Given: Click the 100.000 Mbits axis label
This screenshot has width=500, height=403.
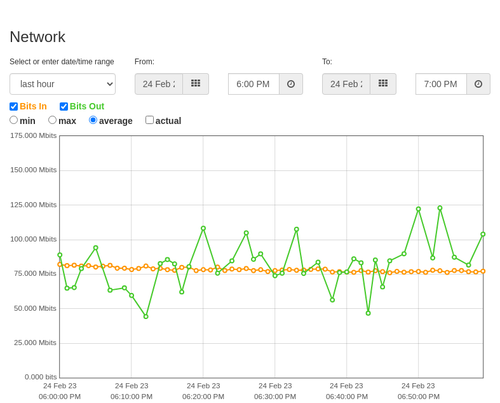Looking at the screenshot, I should 33,239.
